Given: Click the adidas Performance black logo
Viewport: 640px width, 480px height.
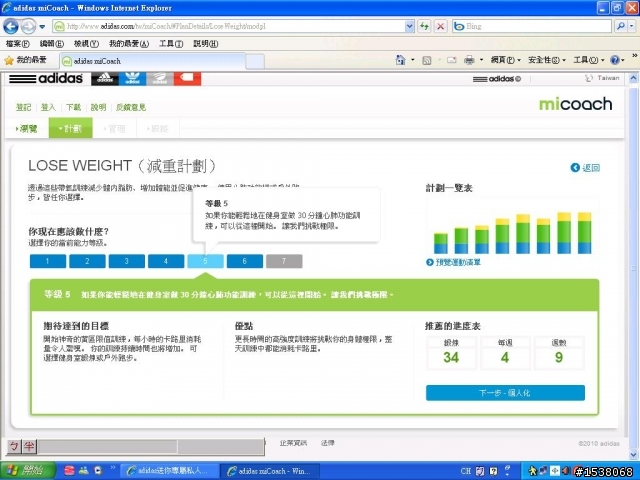Looking at the screenshot, I should 105,78.
